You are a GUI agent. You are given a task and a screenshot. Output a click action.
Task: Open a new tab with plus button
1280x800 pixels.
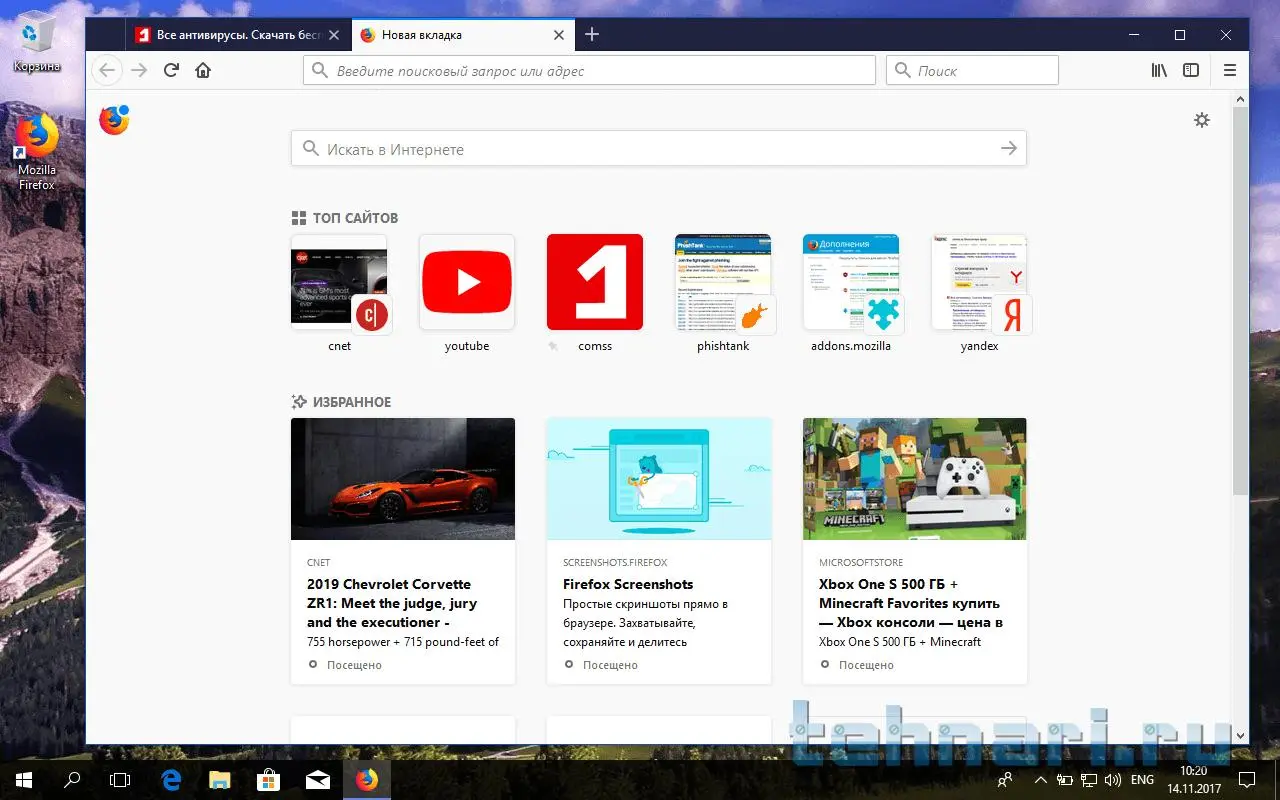(x=592, y=34)
